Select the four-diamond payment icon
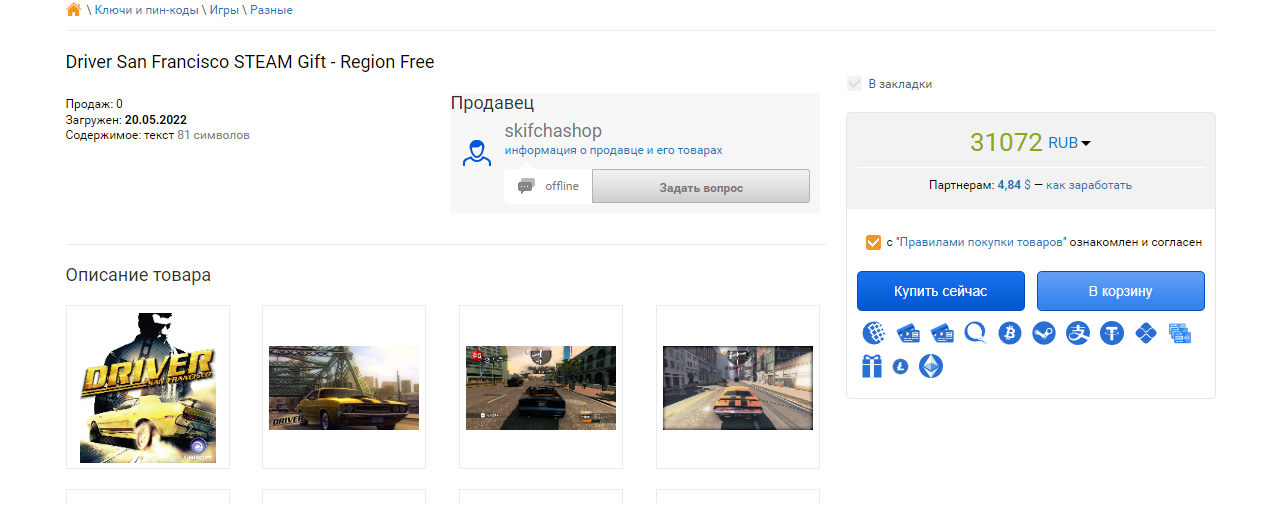Image resolution: width=1279 pixels, height=505 pixels. click(1146, 333)
